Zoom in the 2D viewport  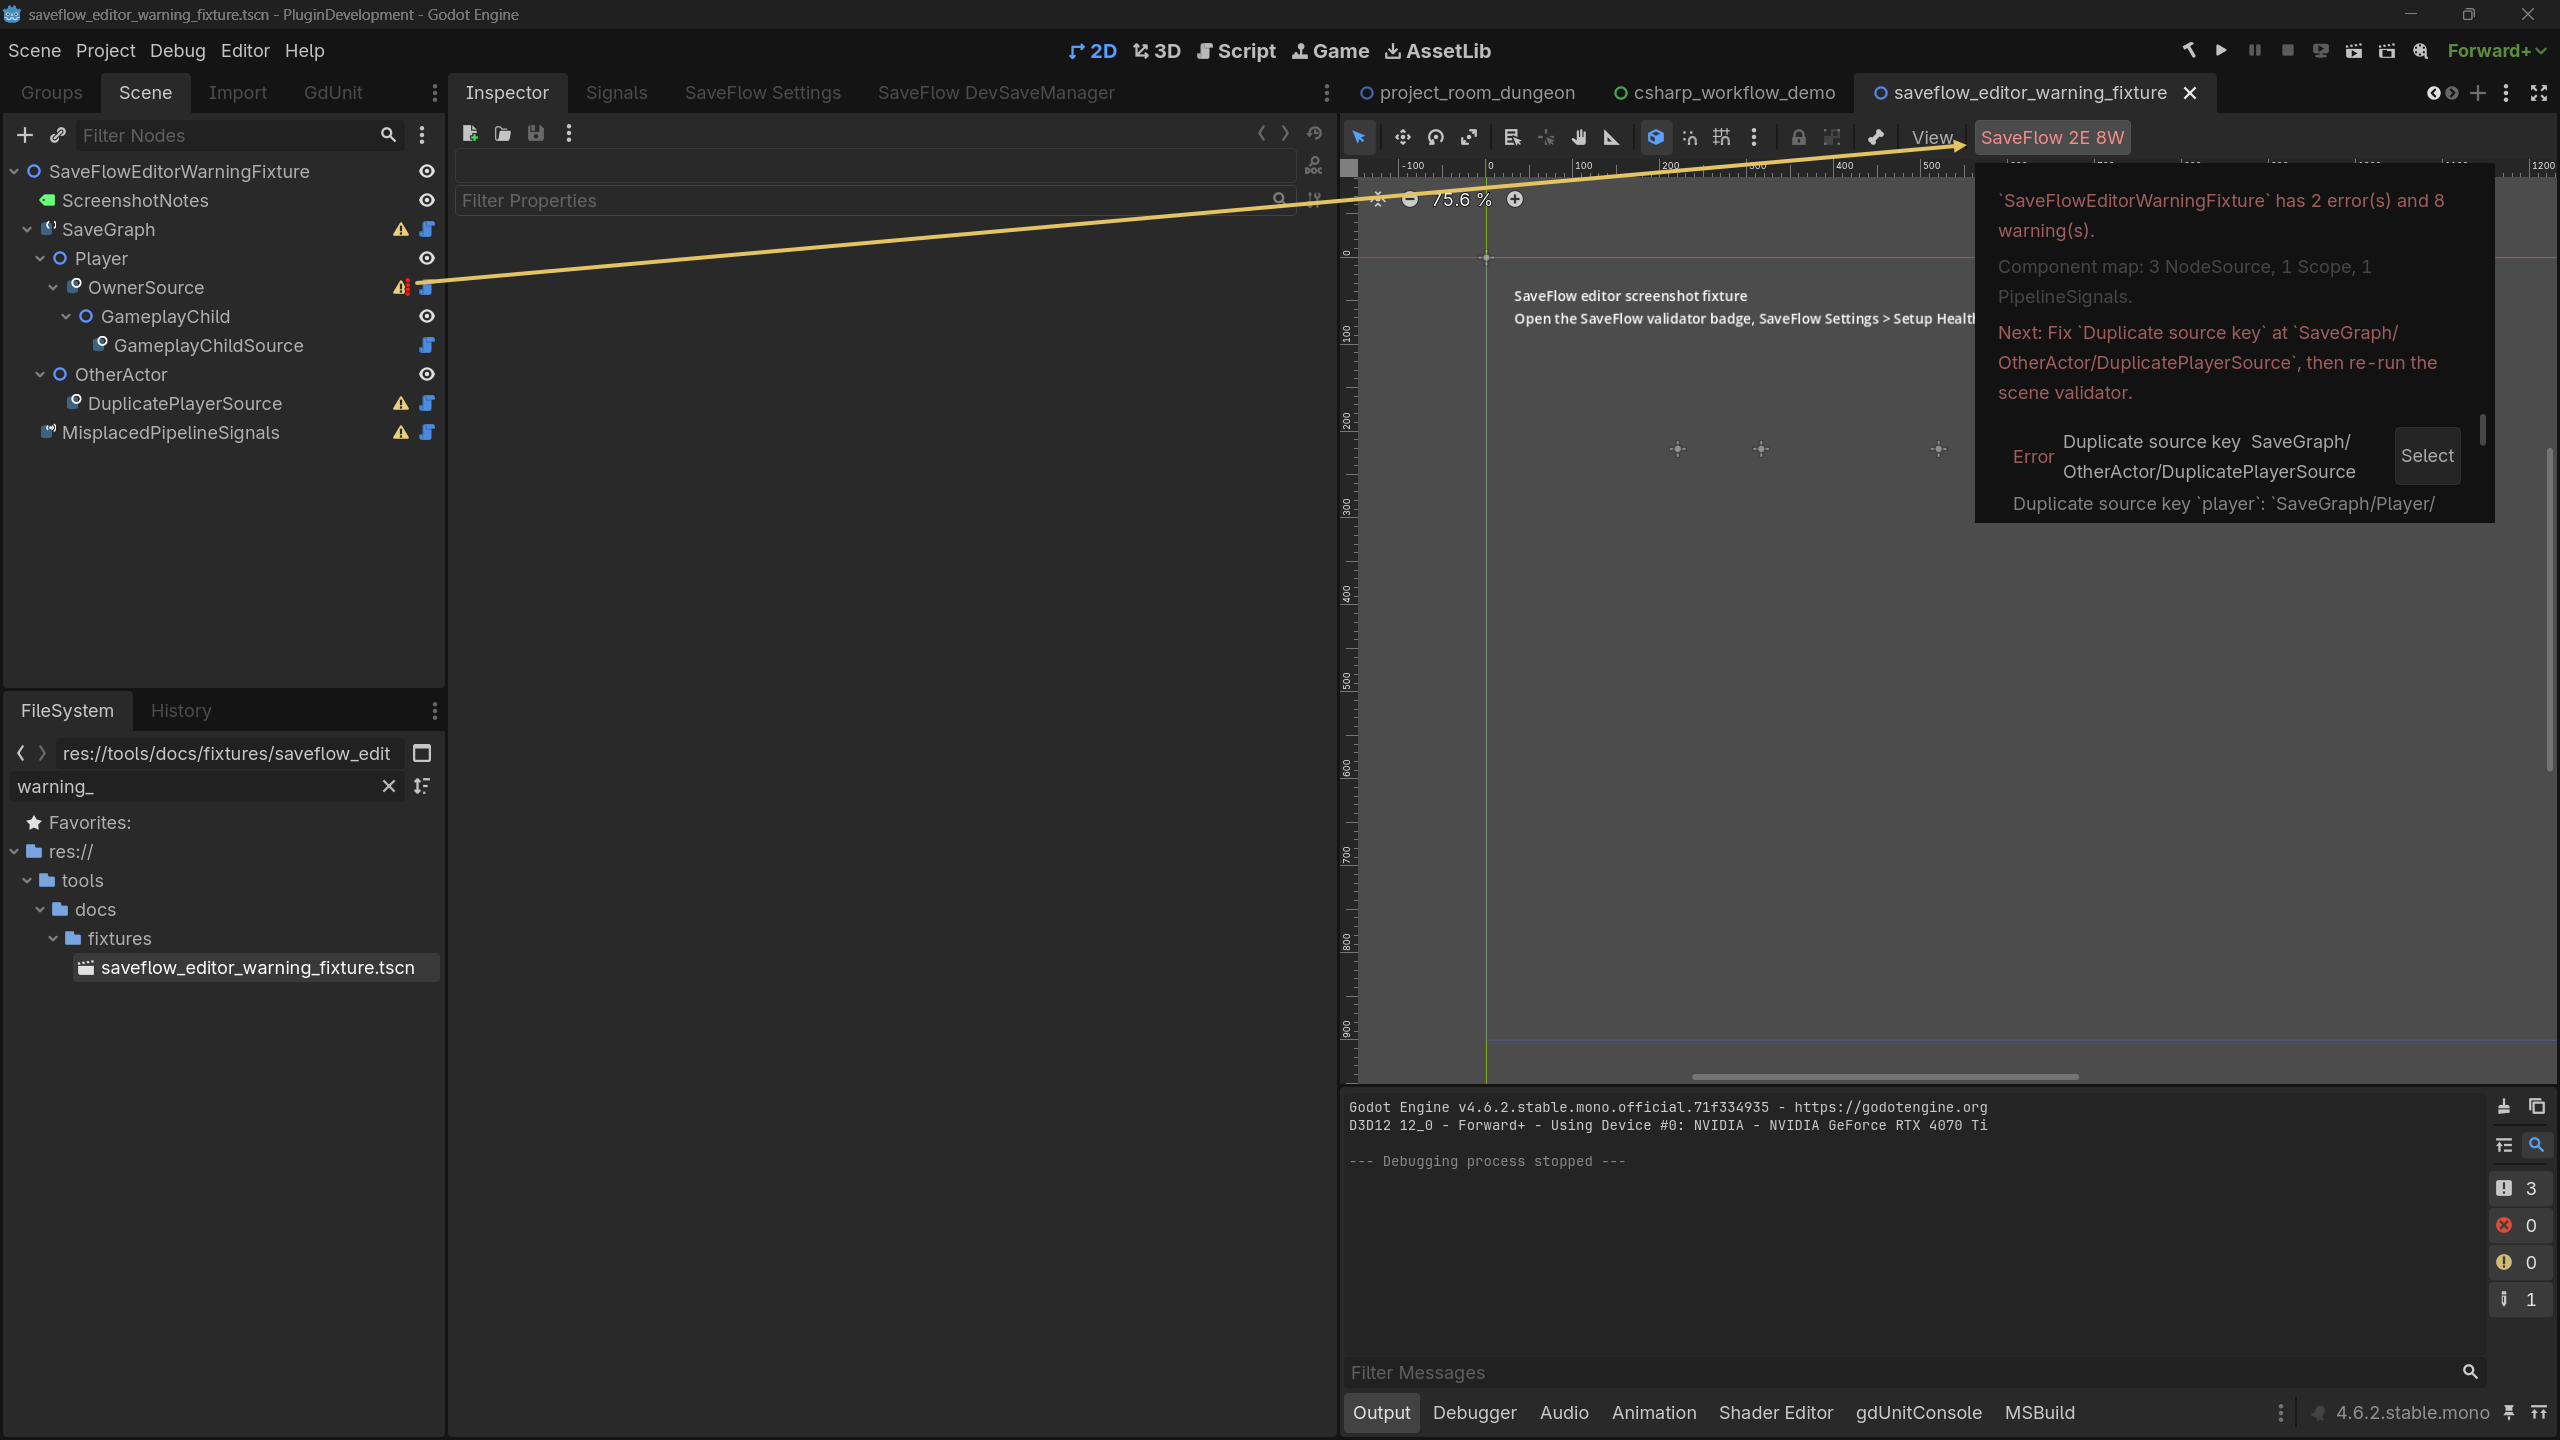1515,200
